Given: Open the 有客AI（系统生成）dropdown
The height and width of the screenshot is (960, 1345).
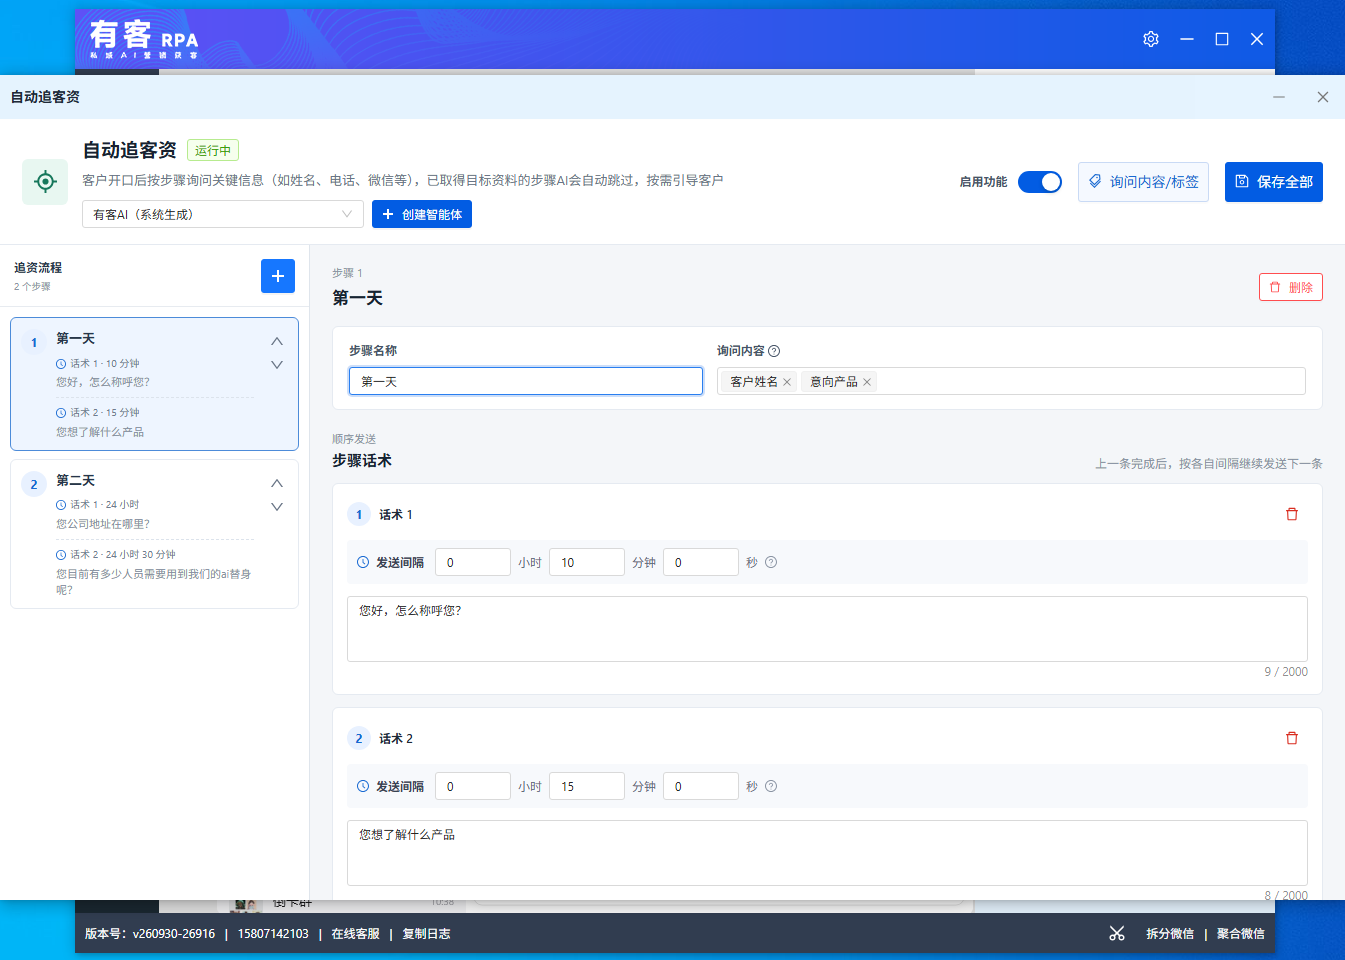Looking at the screenshot, I should pos(222,214).
